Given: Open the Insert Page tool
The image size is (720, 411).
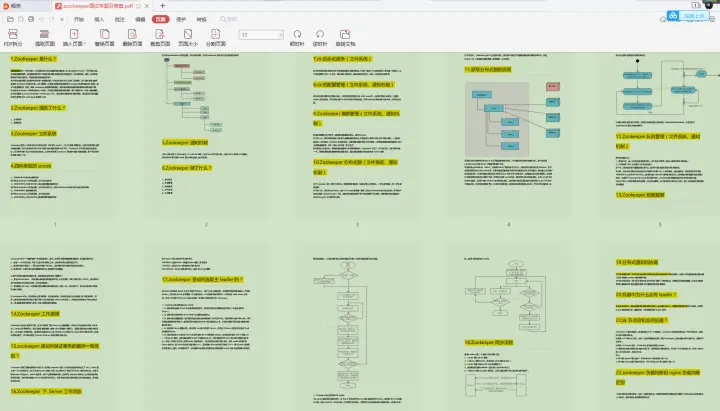Looking at the screenshot, I should [x=73, y=37].
